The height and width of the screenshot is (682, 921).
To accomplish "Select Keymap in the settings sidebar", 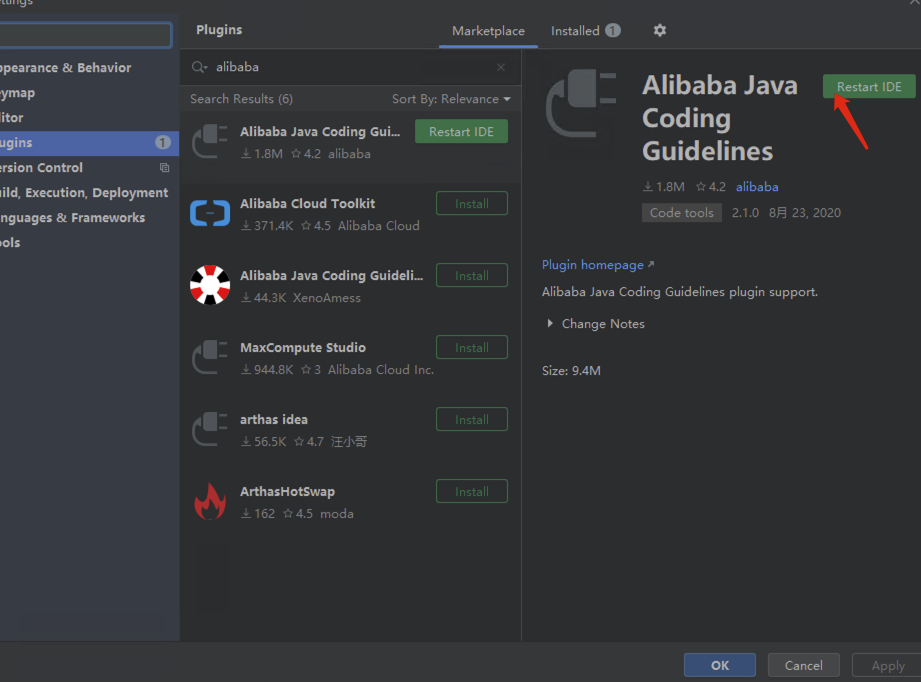I will (x=89, y=93).
